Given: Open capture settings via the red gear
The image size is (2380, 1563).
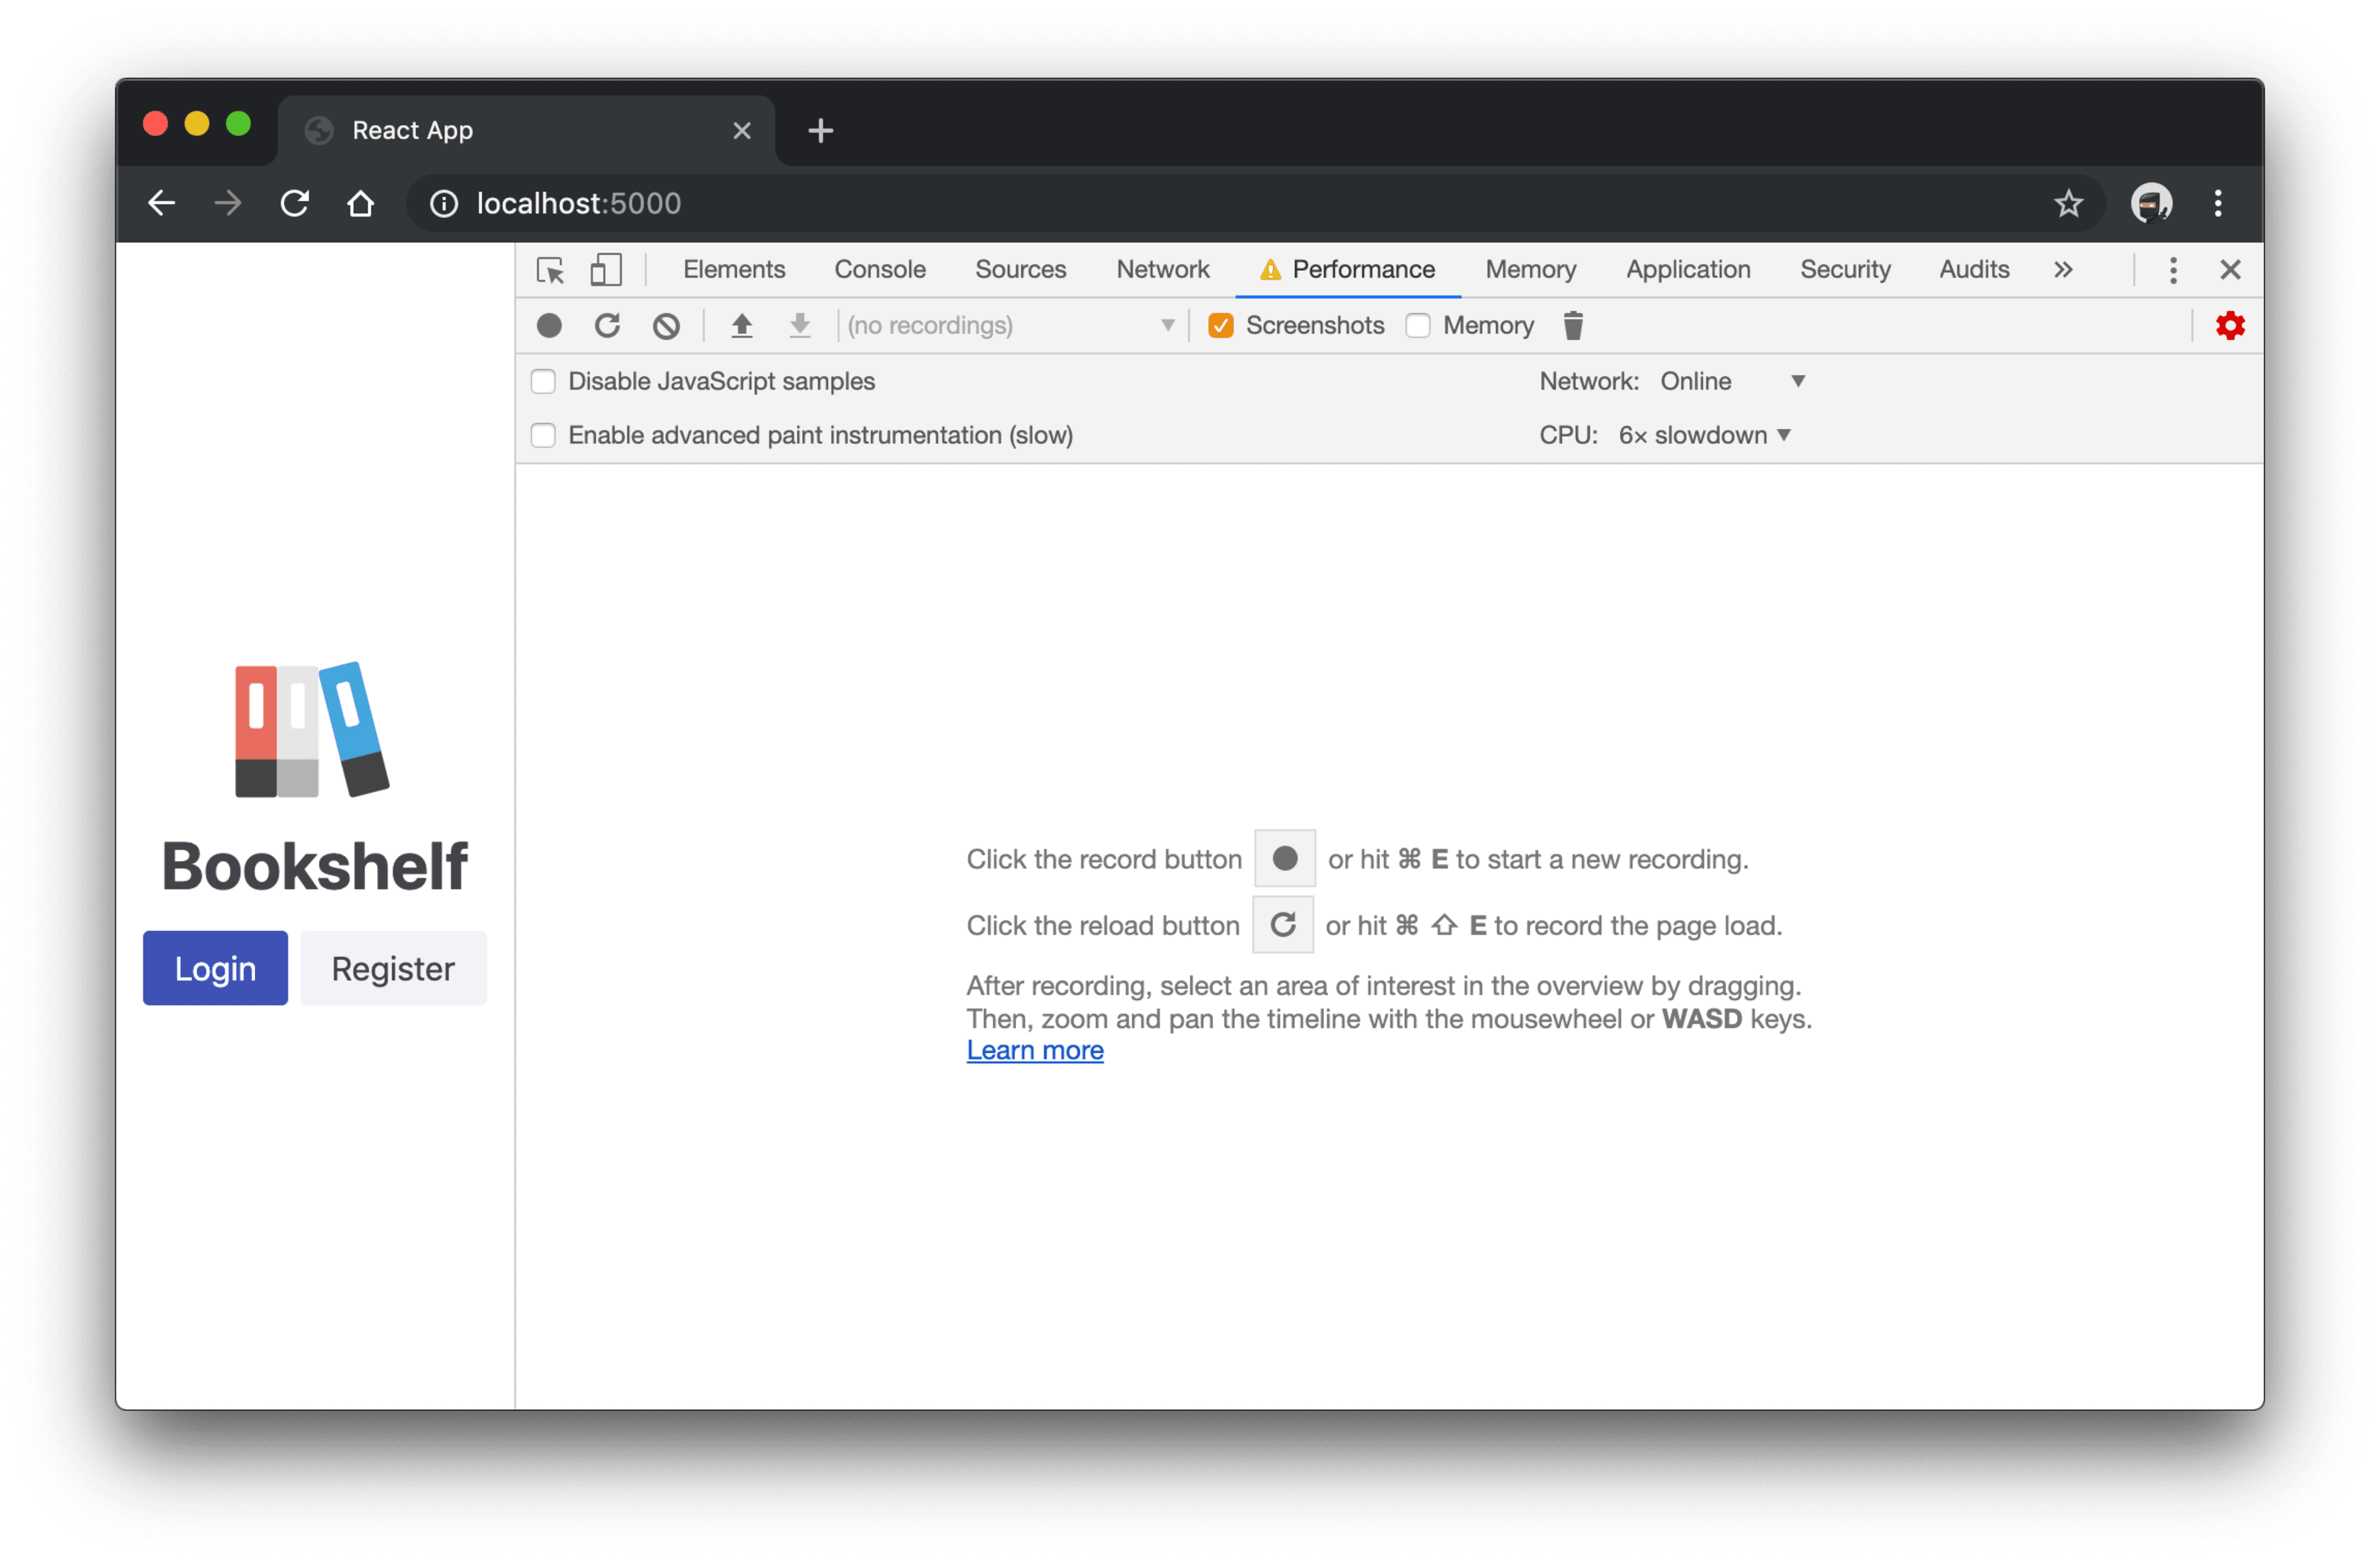Looking at the screenshot, I should (x=2231, y=326).
